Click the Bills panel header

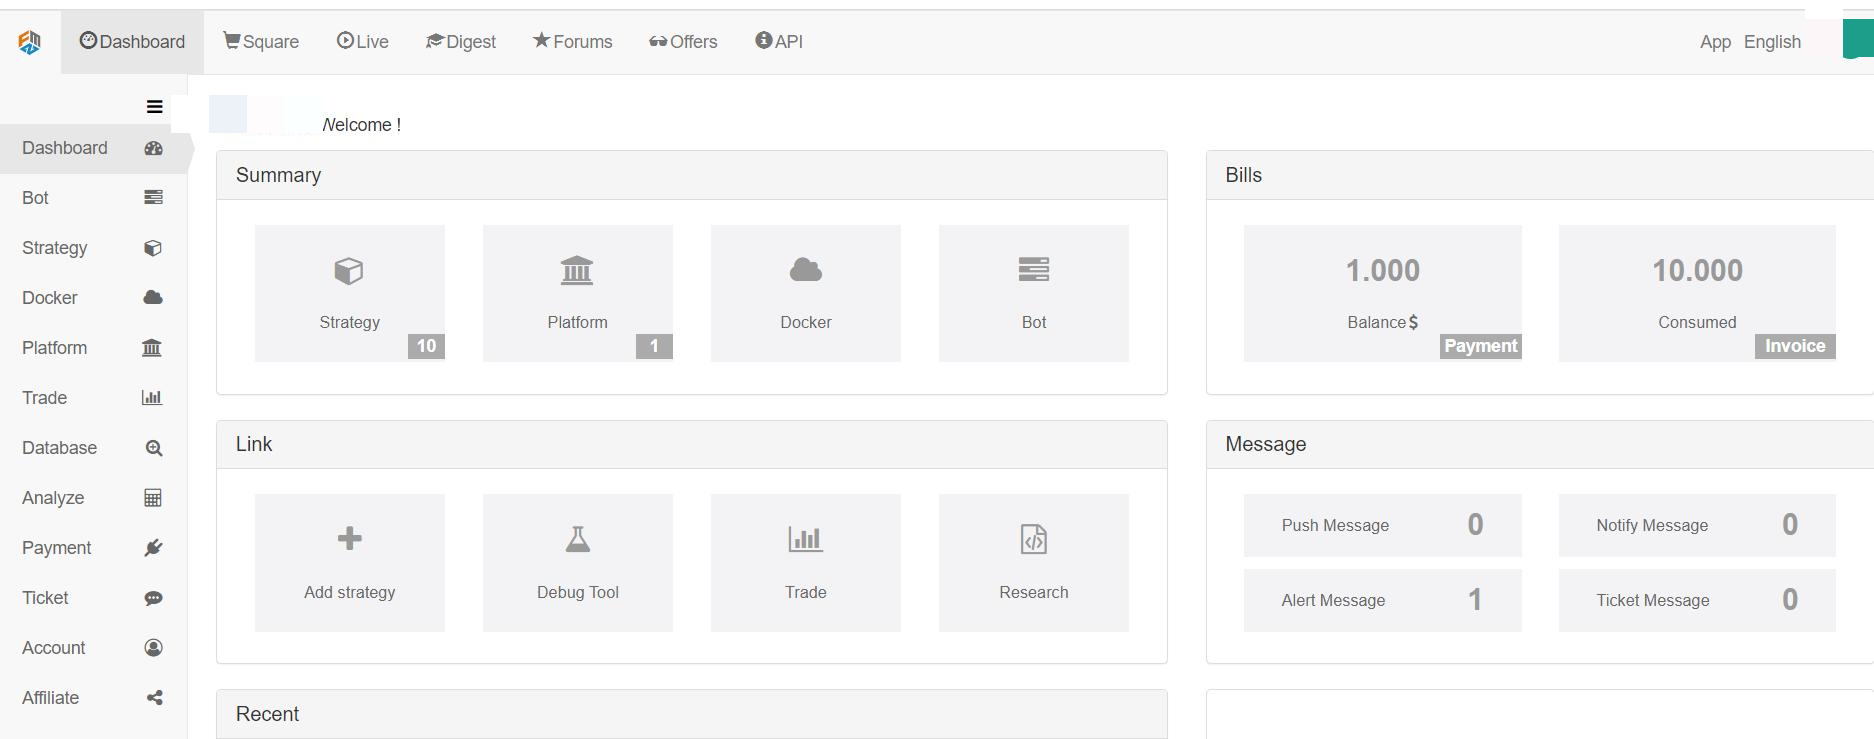tap(1540, 175)
